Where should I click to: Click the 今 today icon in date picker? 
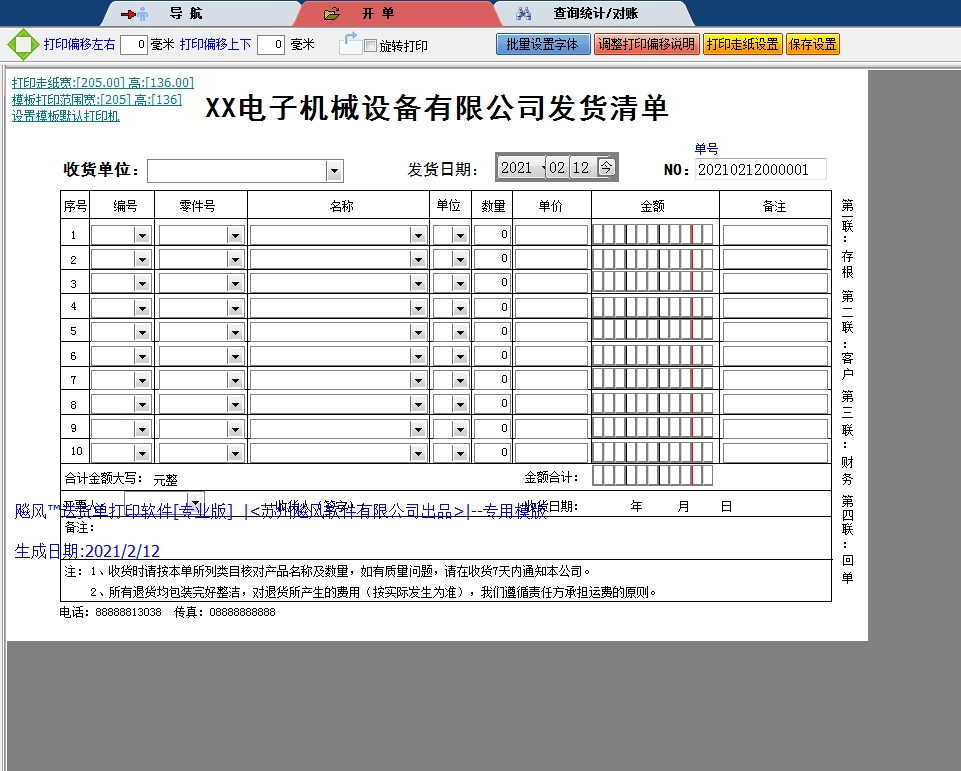click(606, 167)
